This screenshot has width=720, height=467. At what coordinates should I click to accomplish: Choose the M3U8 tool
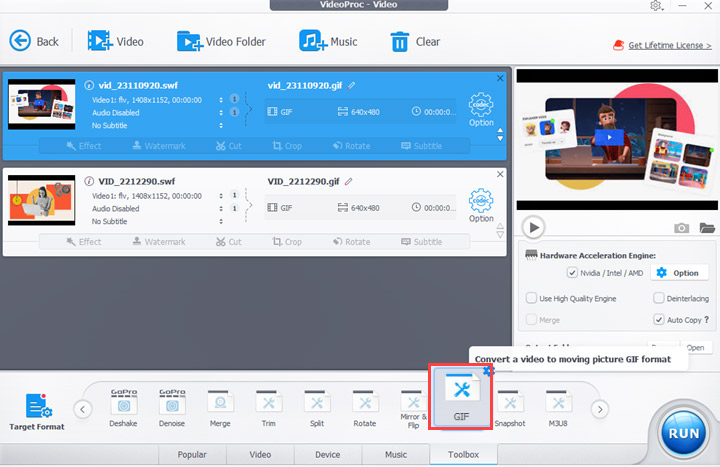click(x=558, y=408)
